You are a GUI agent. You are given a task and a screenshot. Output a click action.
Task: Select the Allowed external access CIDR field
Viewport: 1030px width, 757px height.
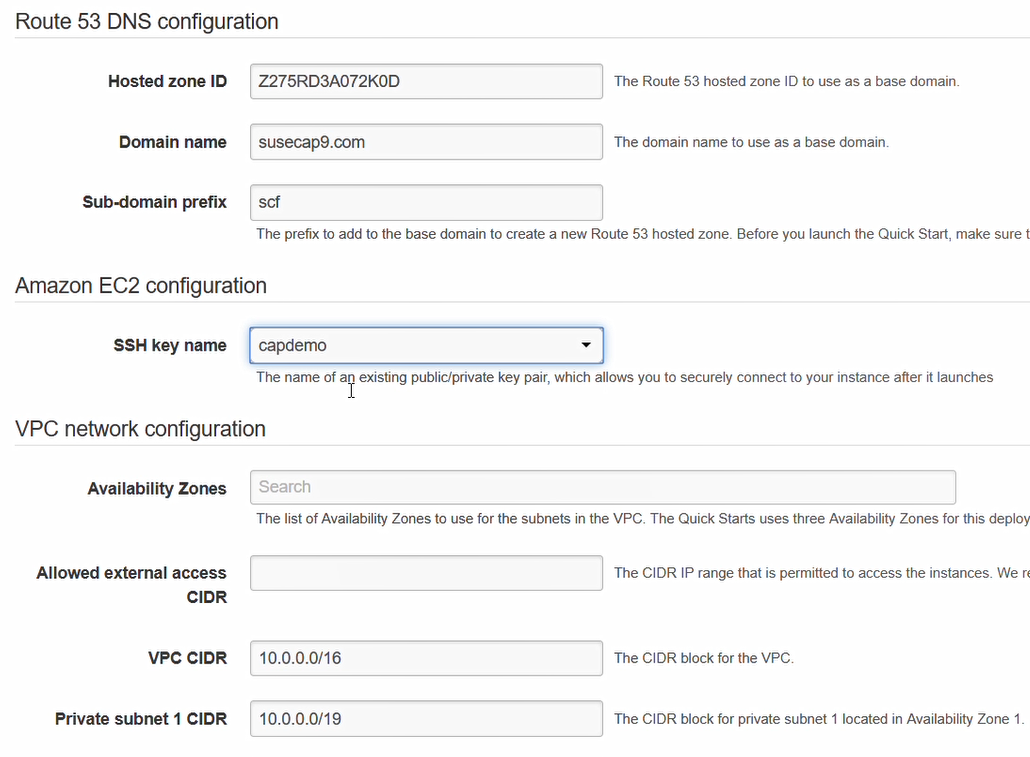425,572
